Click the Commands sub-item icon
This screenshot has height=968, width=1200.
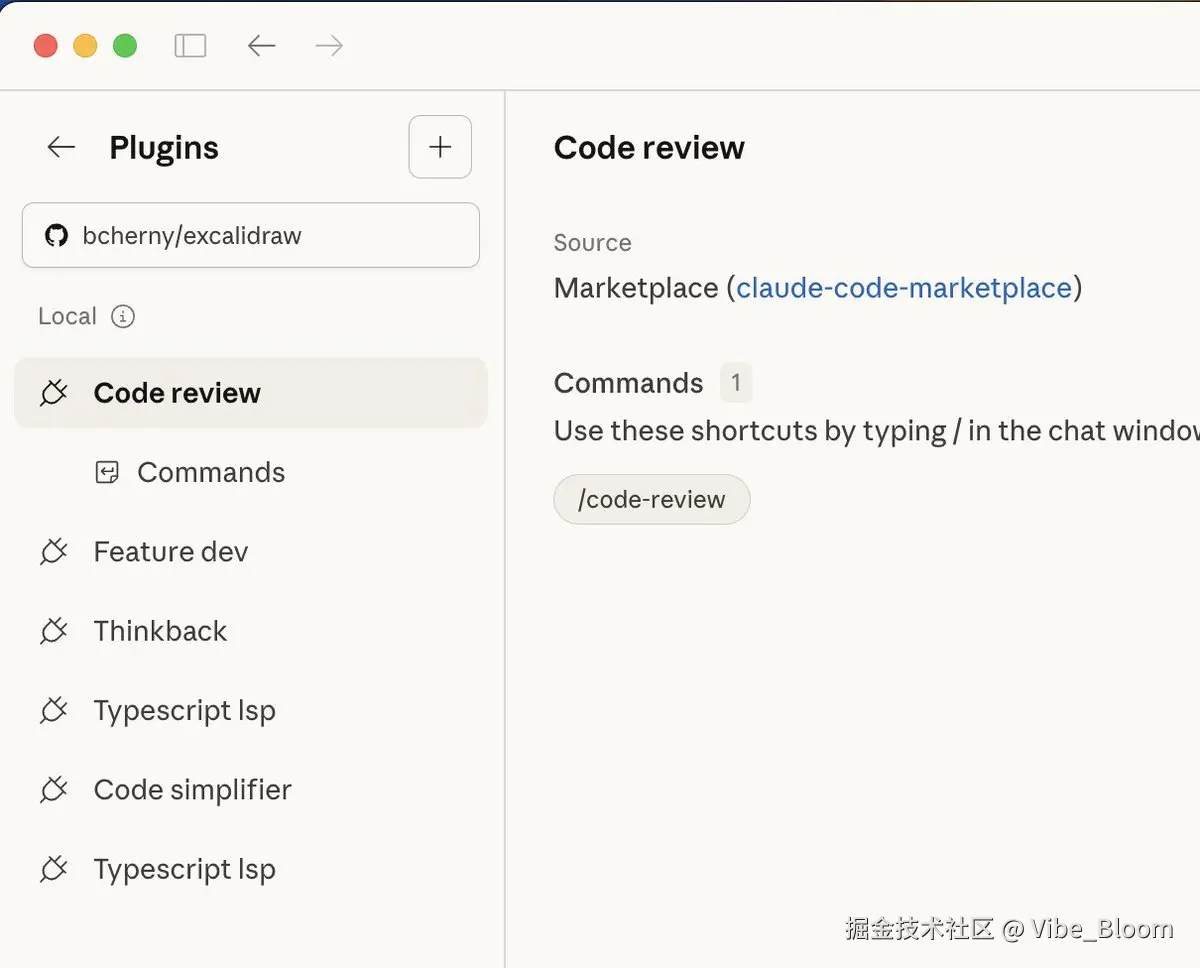tap(107, 473)
